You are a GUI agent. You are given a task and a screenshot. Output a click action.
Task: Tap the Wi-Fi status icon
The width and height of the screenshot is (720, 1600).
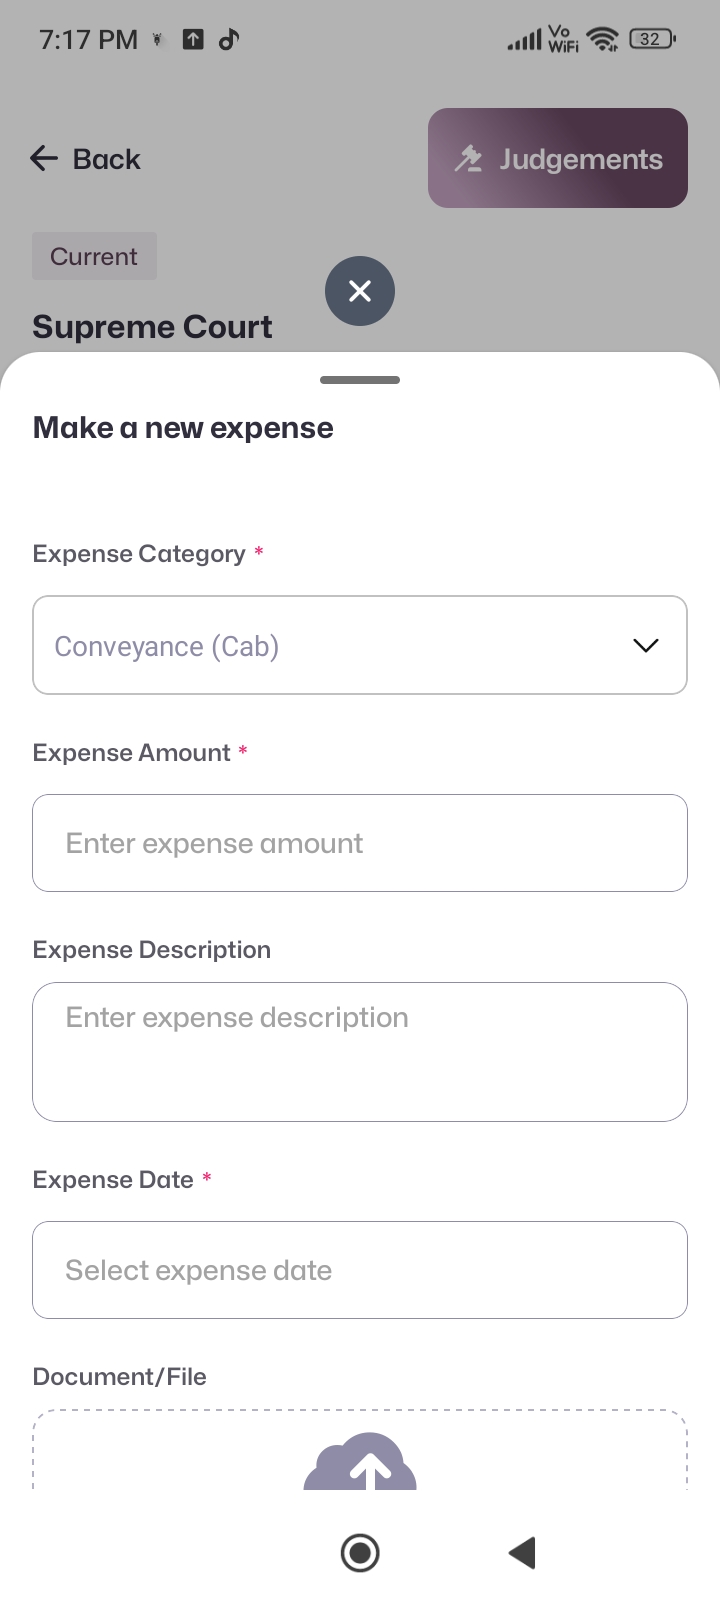[x=603, y=39]
